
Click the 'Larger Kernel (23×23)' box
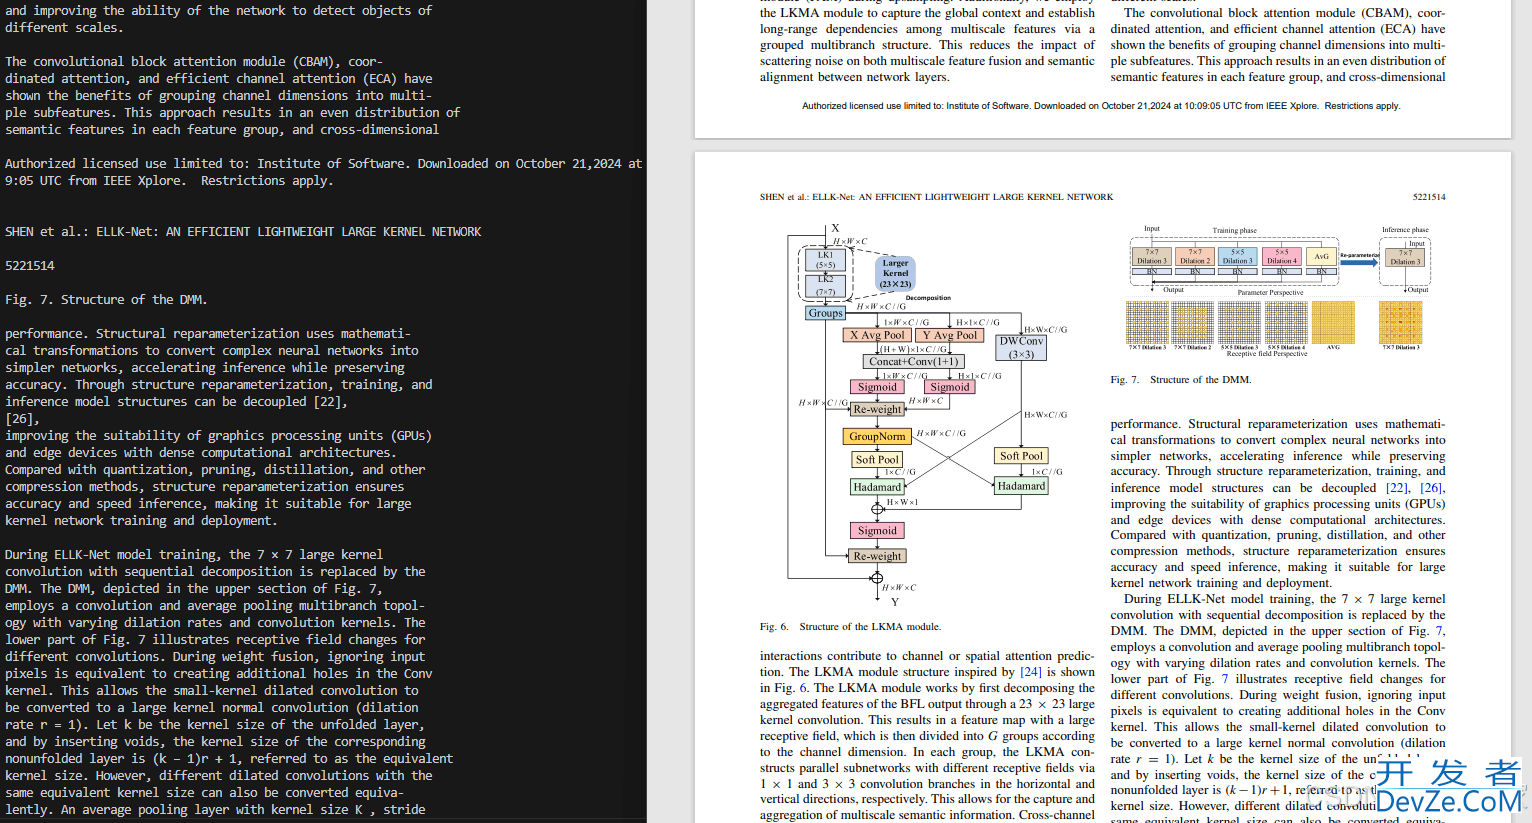pyautogui.click(x=895, y=273)
